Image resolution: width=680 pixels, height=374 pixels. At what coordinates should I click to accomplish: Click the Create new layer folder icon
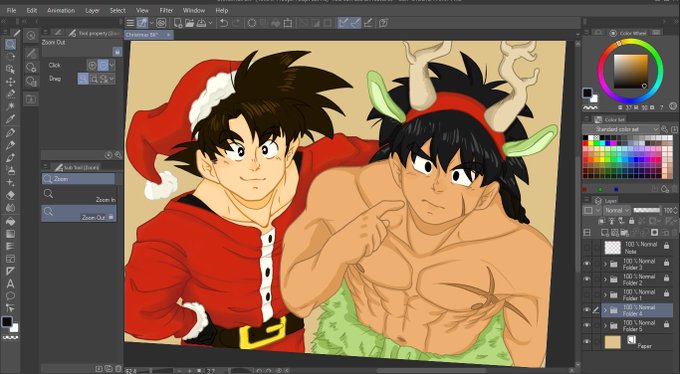click(624, 233)
